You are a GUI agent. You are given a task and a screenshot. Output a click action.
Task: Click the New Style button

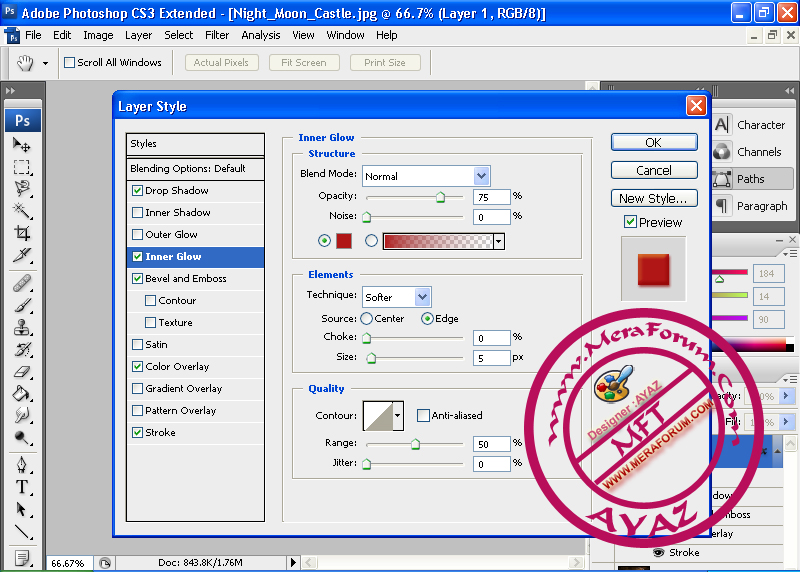coord(654,198)
